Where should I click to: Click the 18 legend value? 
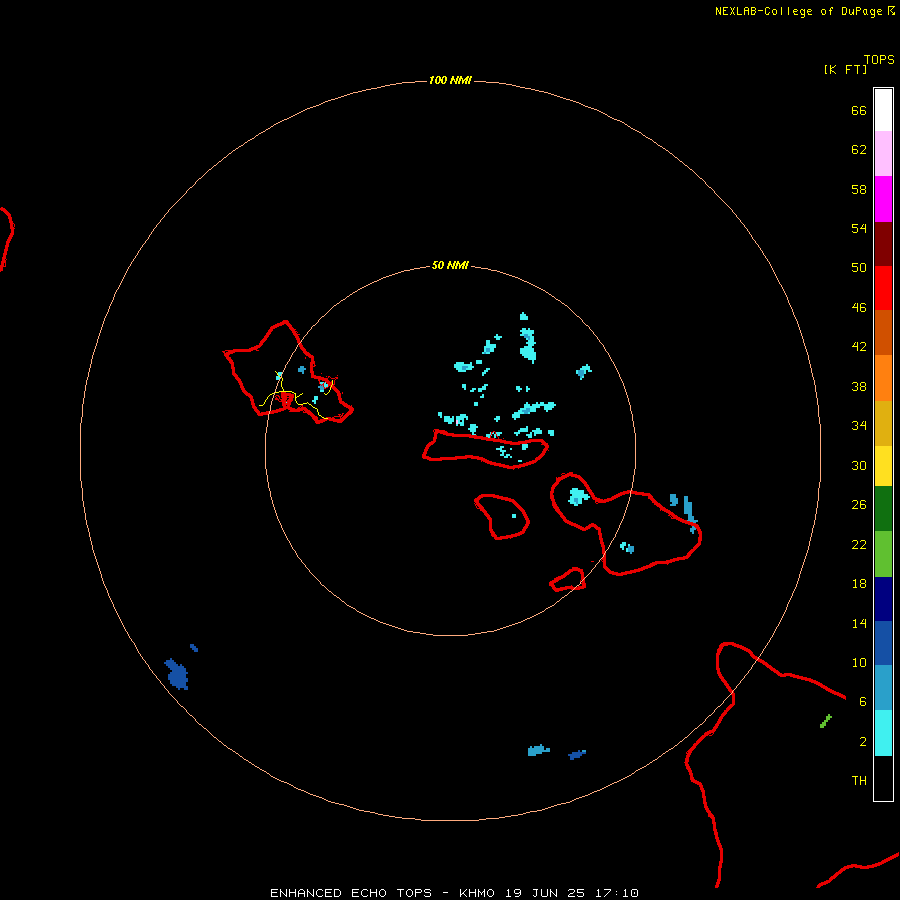[859, 584]
